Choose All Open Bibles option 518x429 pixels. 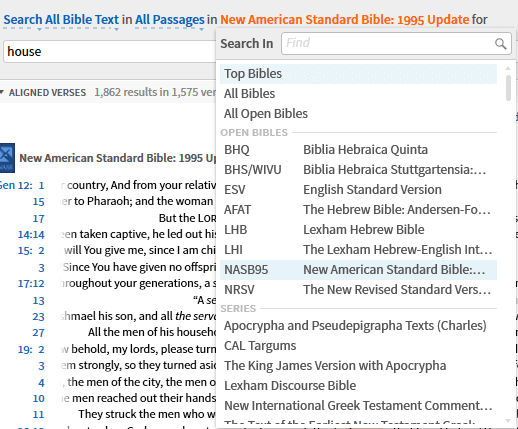[358, 114]
